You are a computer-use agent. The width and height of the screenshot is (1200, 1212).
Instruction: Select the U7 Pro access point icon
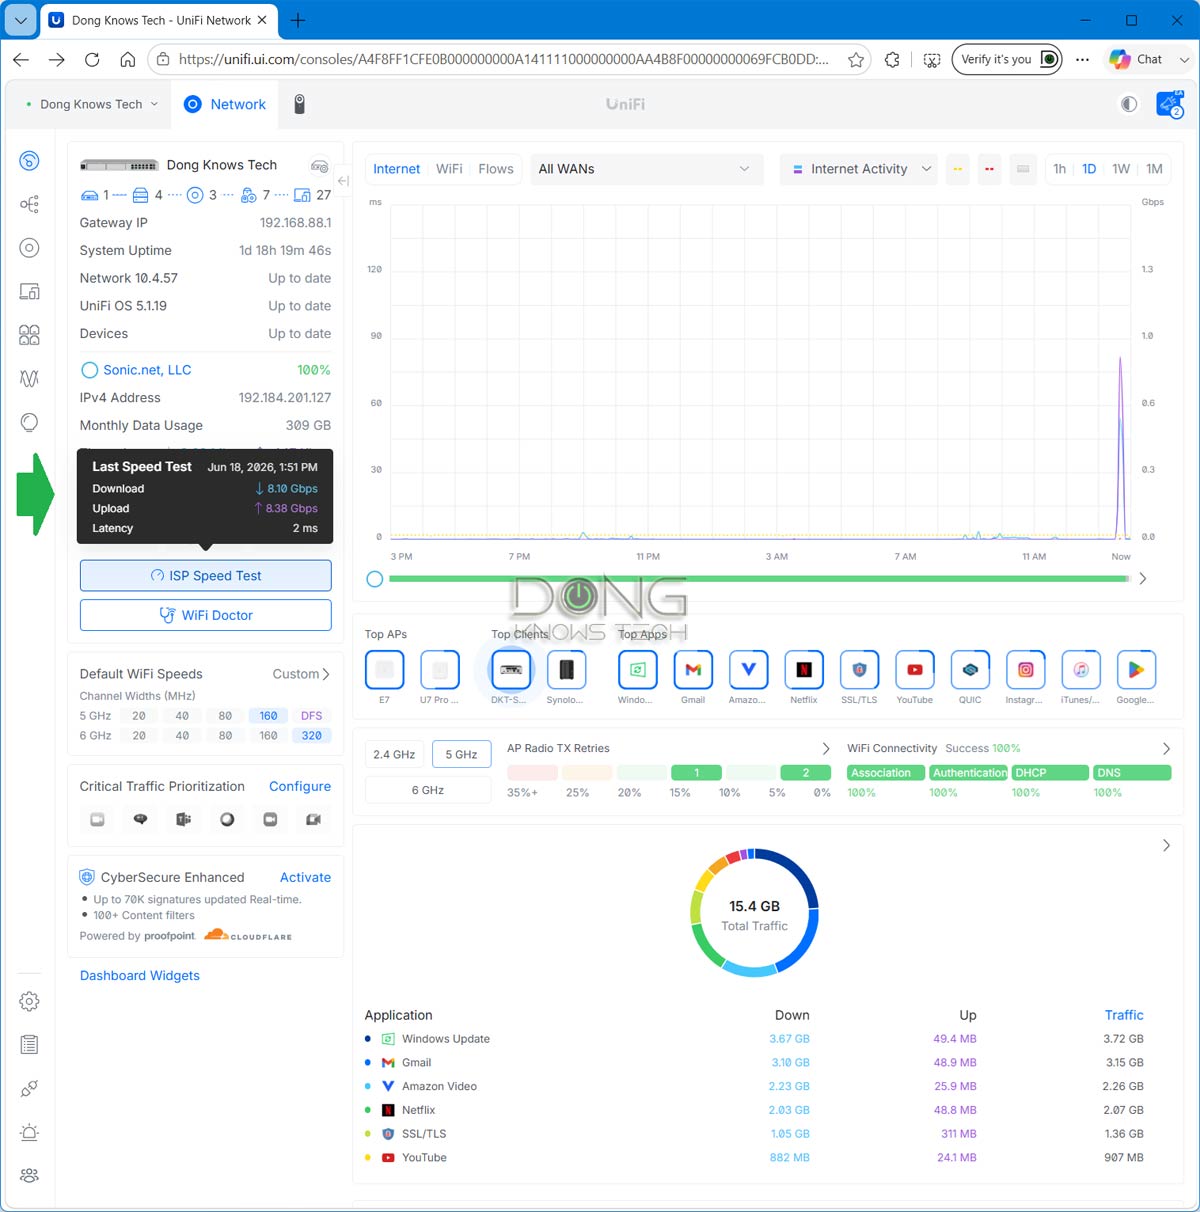pyautogui.click(x=440, y=670)
